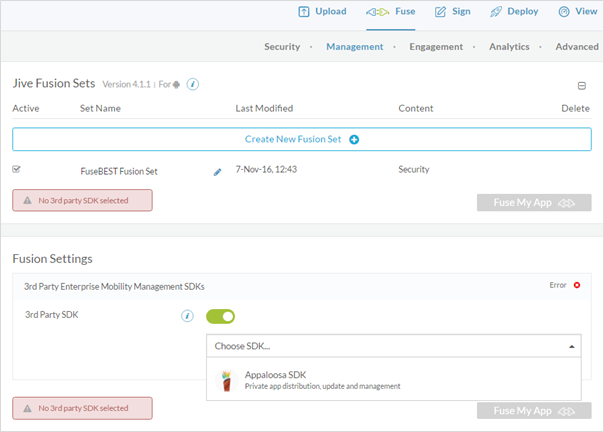
Task: Click the Android platform icon
Action: coord(176,84)
